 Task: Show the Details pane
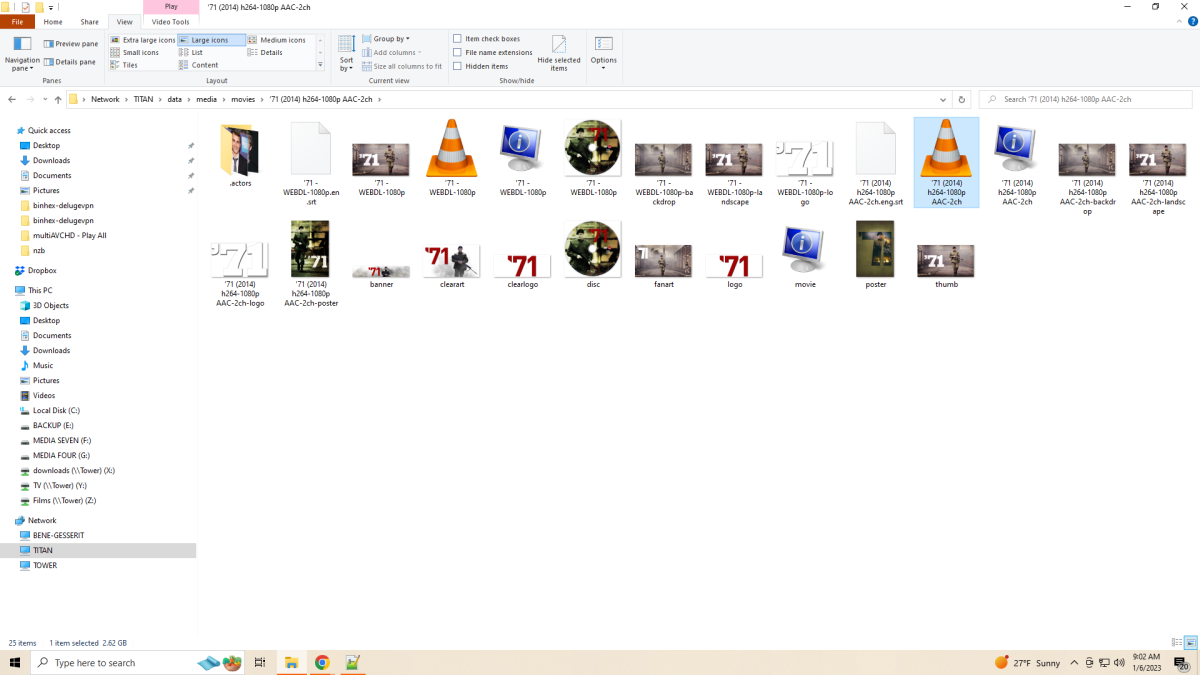pos(71,60)
